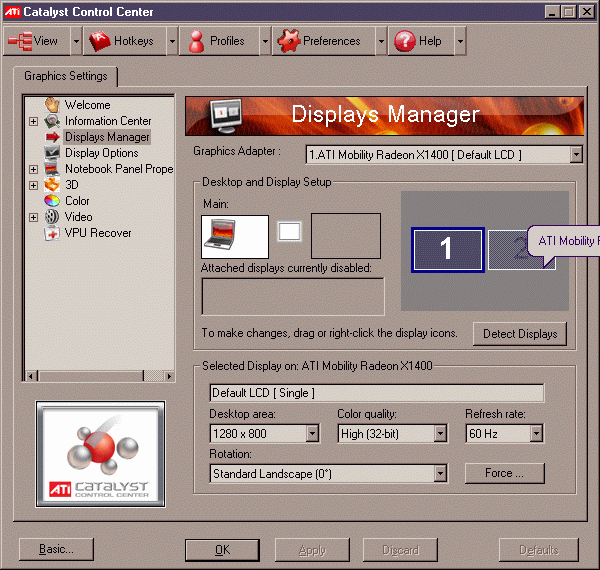
Task: Click the Default LCD Single field
Action: coord(377,393)
